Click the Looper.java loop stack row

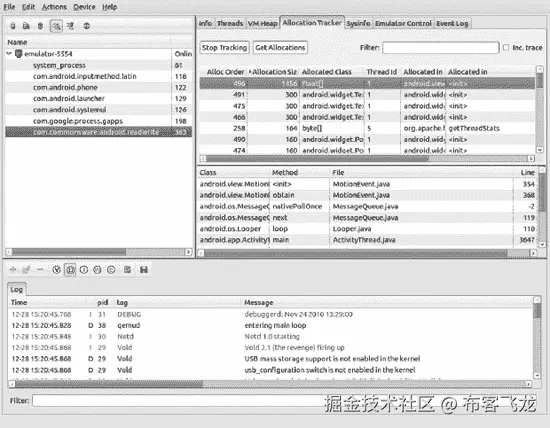coord(367,229)
